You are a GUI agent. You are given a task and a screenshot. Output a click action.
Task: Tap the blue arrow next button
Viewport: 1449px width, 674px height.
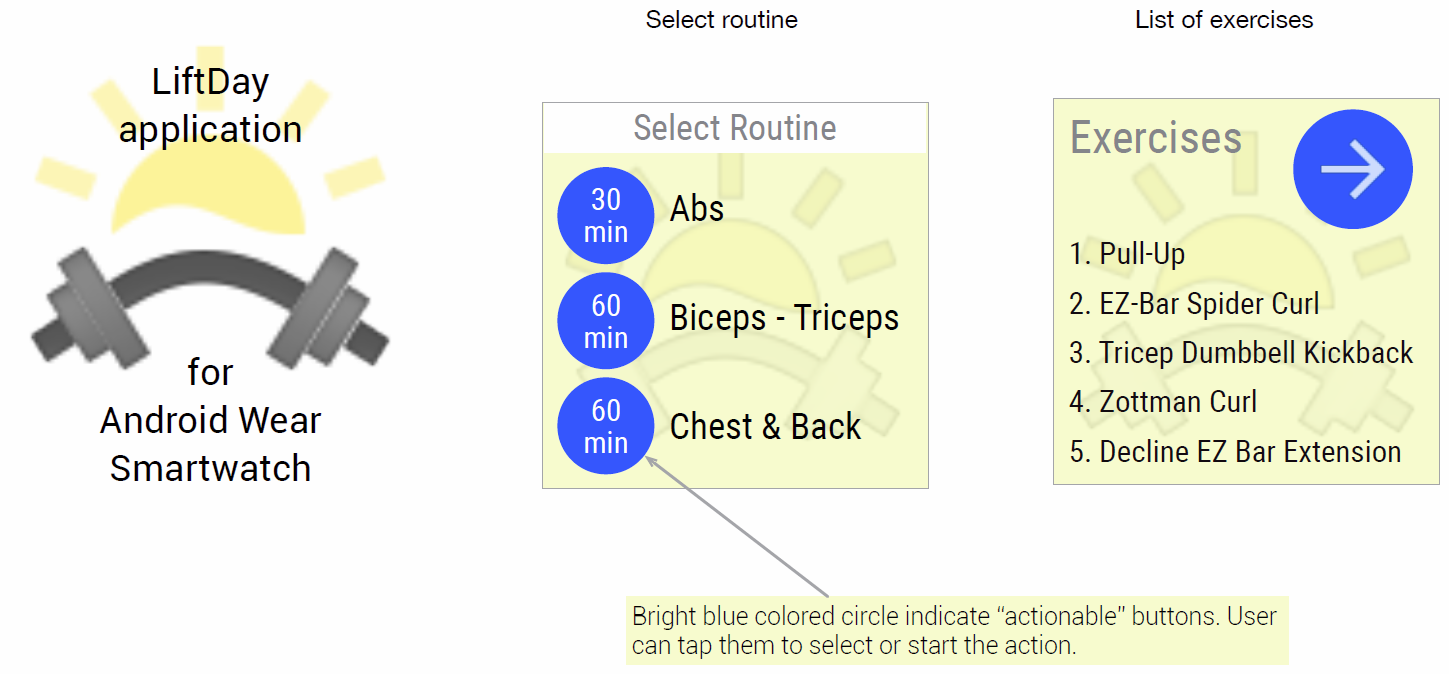[x=1352, y=169]
